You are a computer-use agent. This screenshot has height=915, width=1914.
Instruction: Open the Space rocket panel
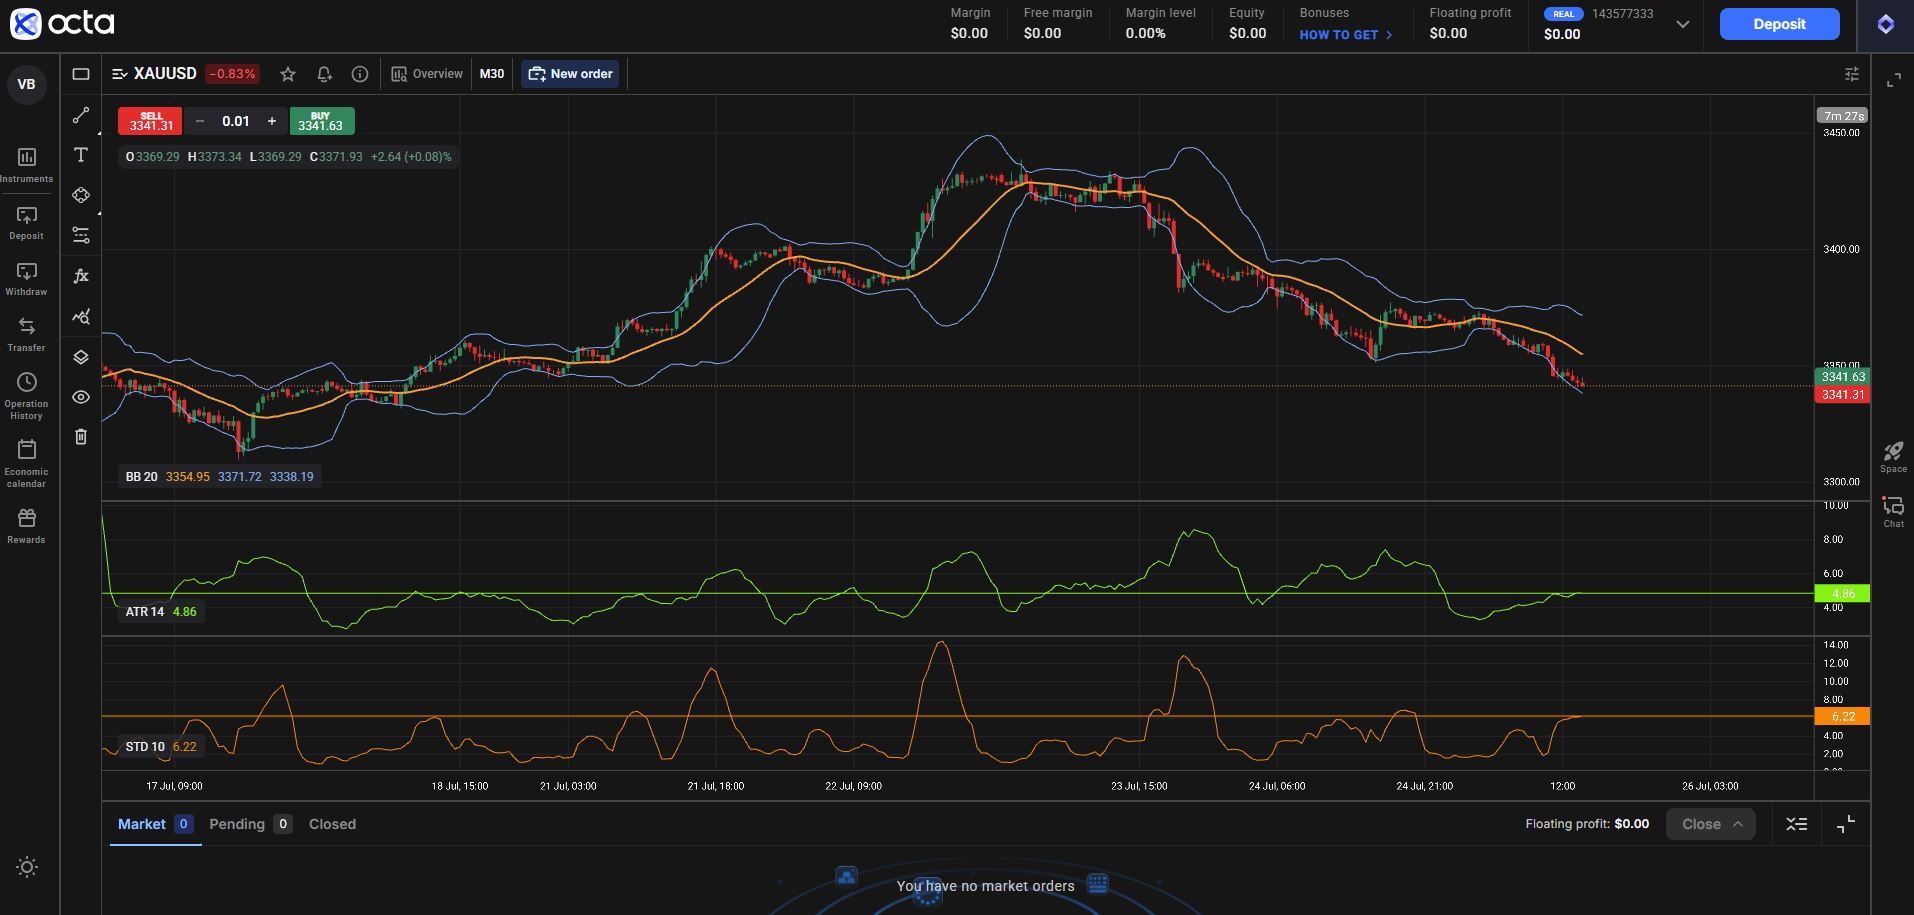pyautogui.click(x=1891, y=452)
